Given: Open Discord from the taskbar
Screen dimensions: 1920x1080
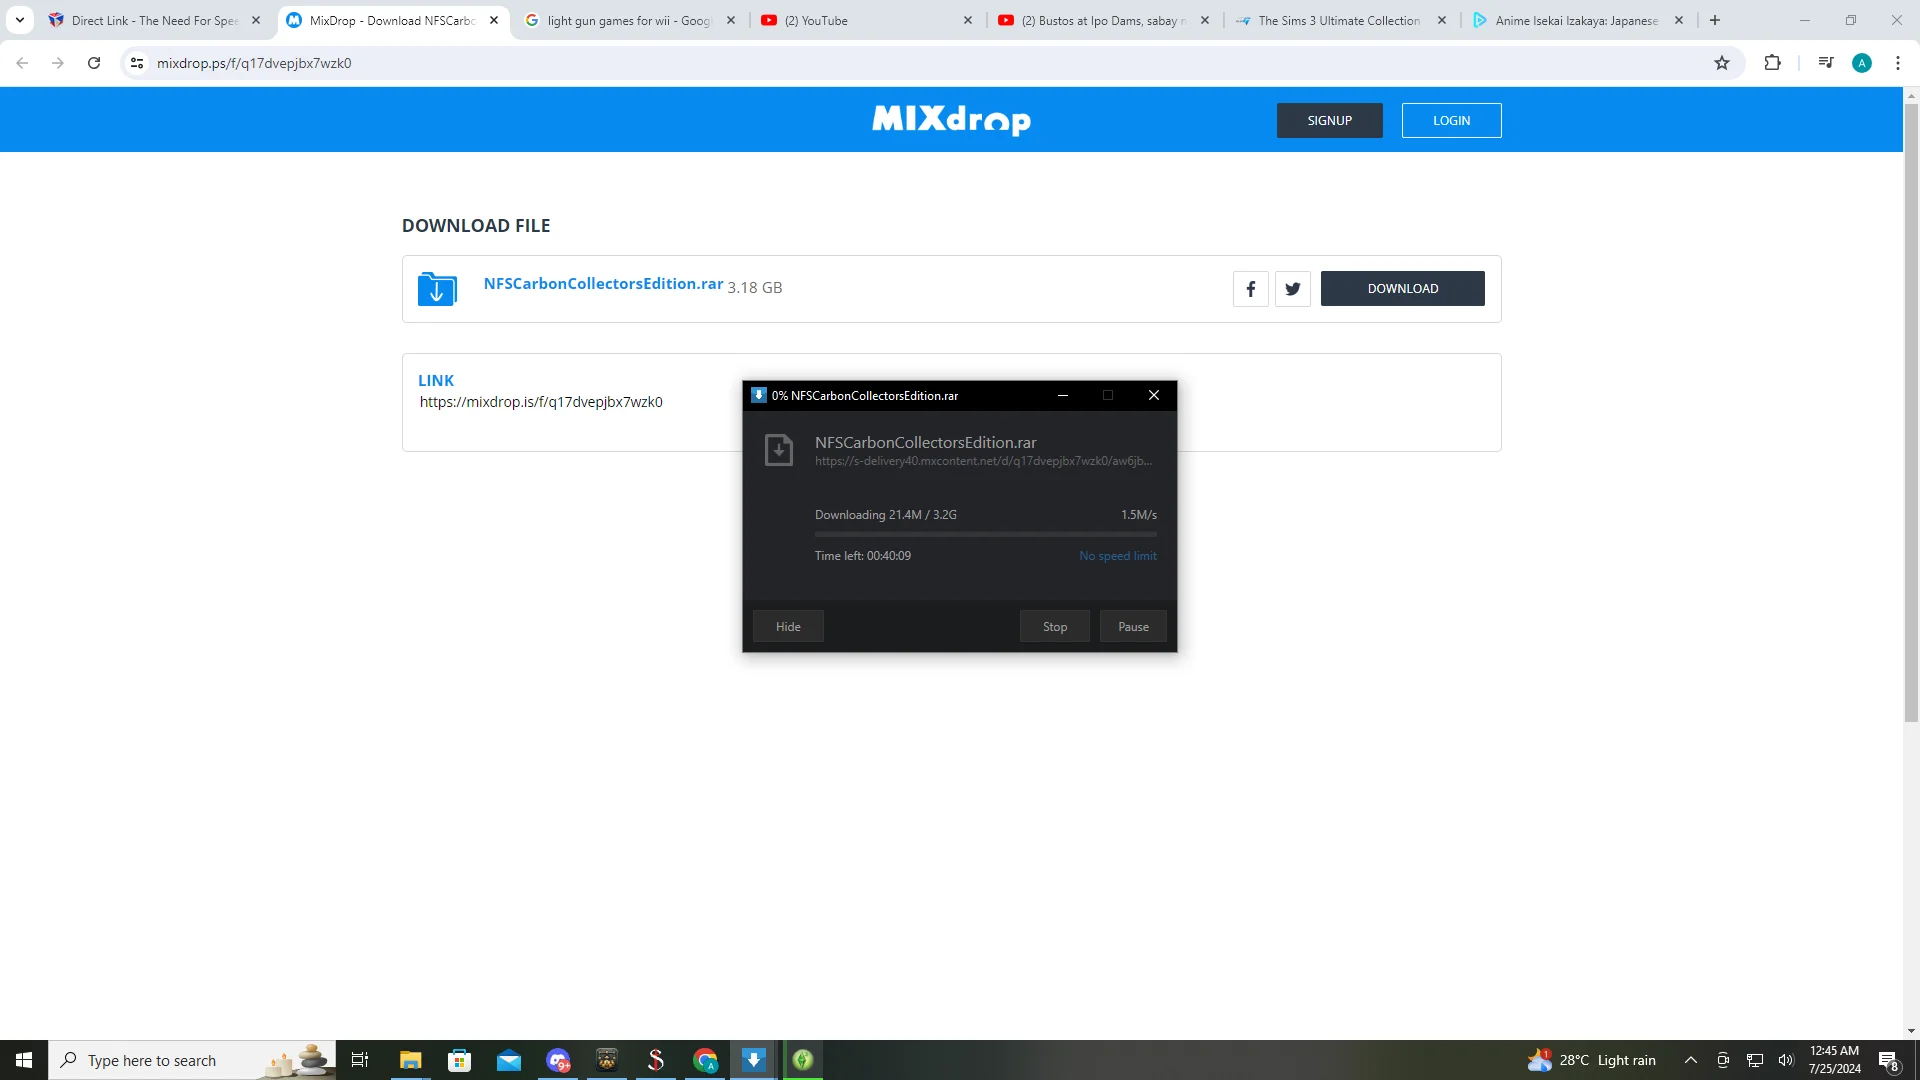Looking at the screenshot, I should click(x=558, y=1060).
